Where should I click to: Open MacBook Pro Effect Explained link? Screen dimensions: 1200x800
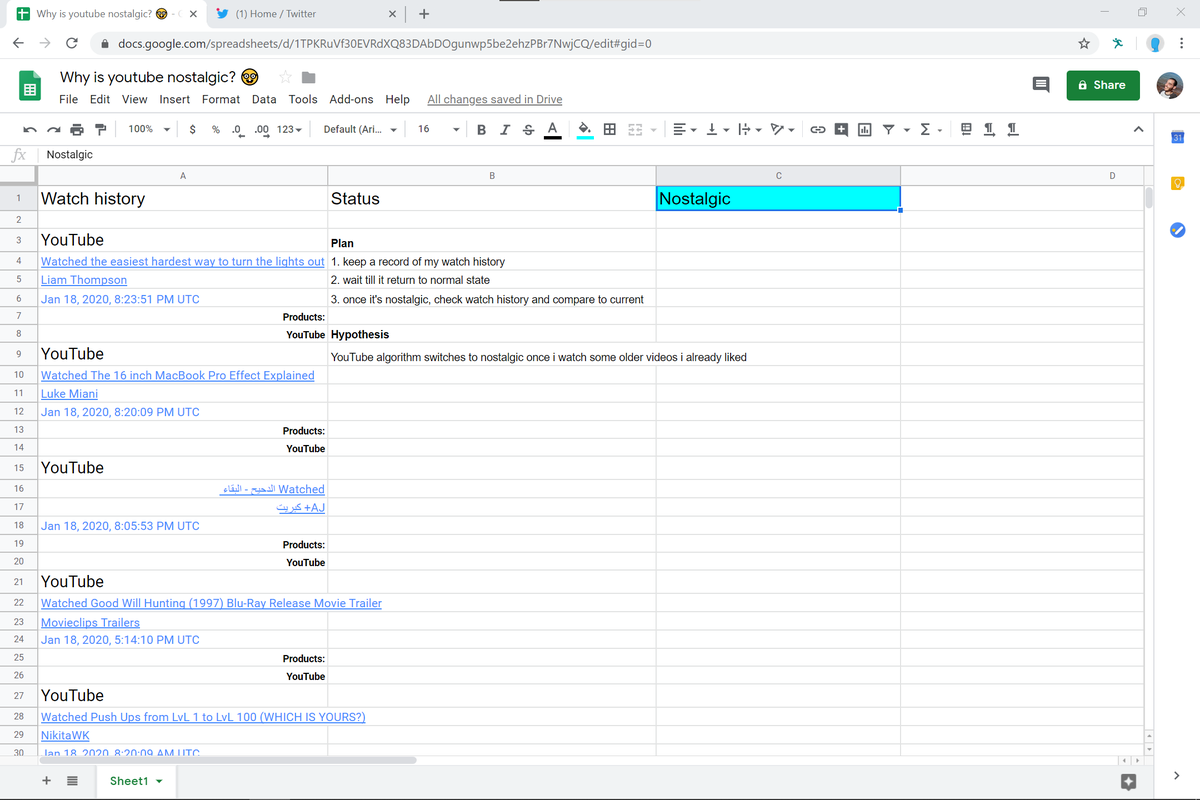pyautogui.click(x=178, y=376)
